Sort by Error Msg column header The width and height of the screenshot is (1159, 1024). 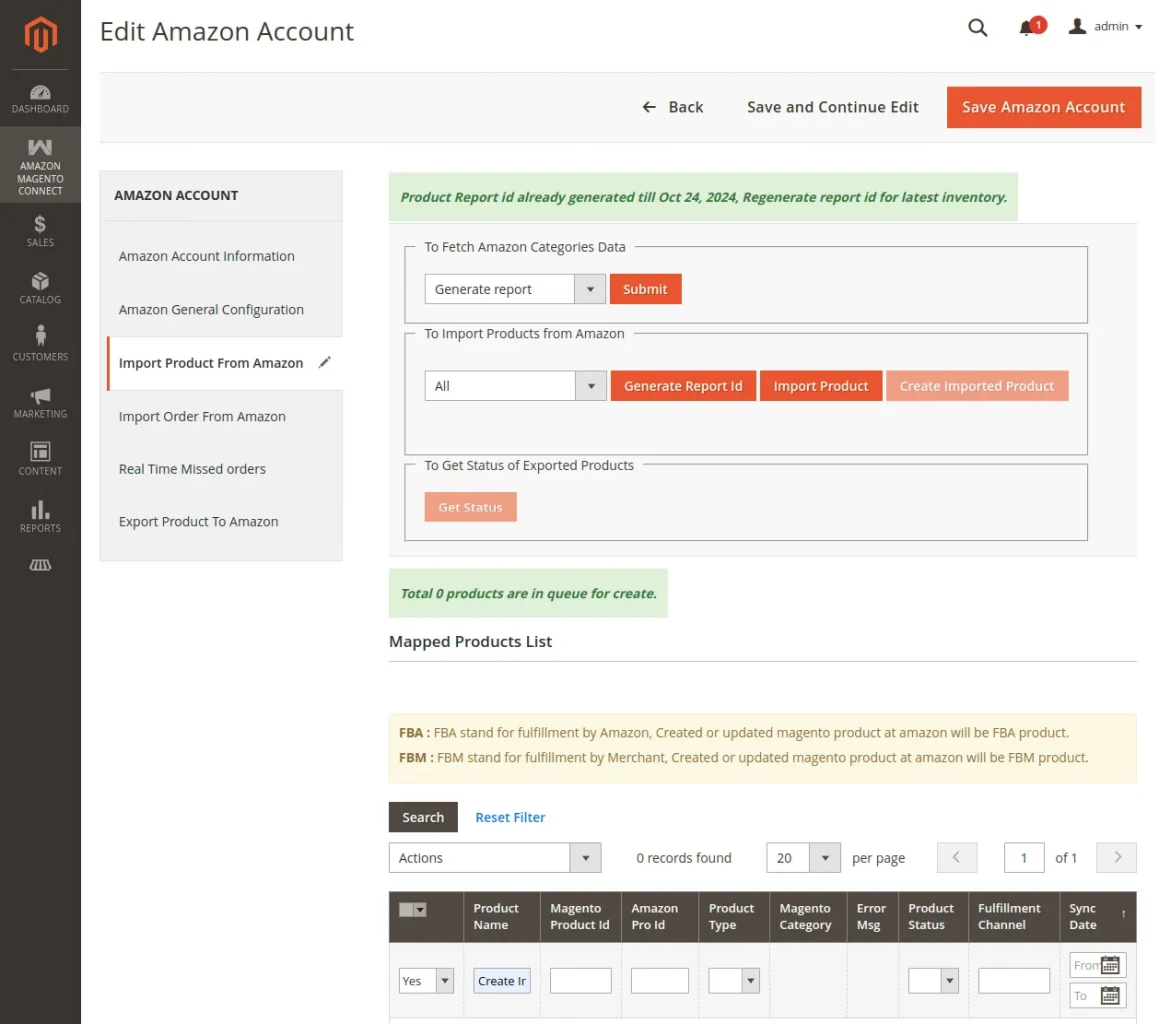click(872, 917)
